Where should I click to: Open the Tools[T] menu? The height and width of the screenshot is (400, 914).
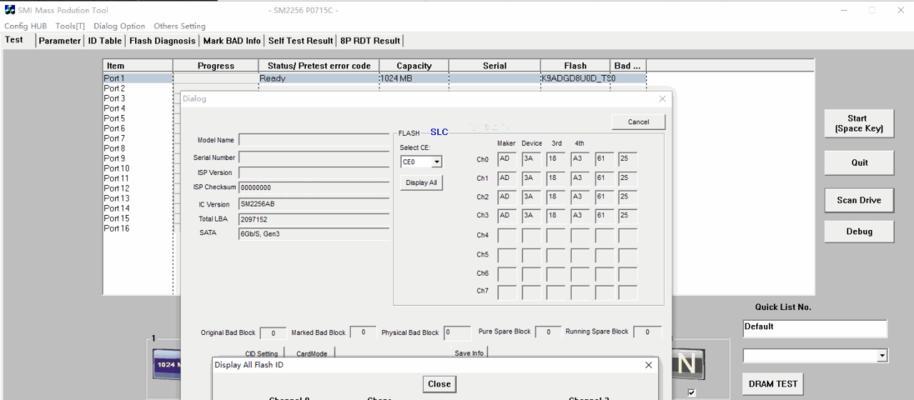(x=70, y=26)
